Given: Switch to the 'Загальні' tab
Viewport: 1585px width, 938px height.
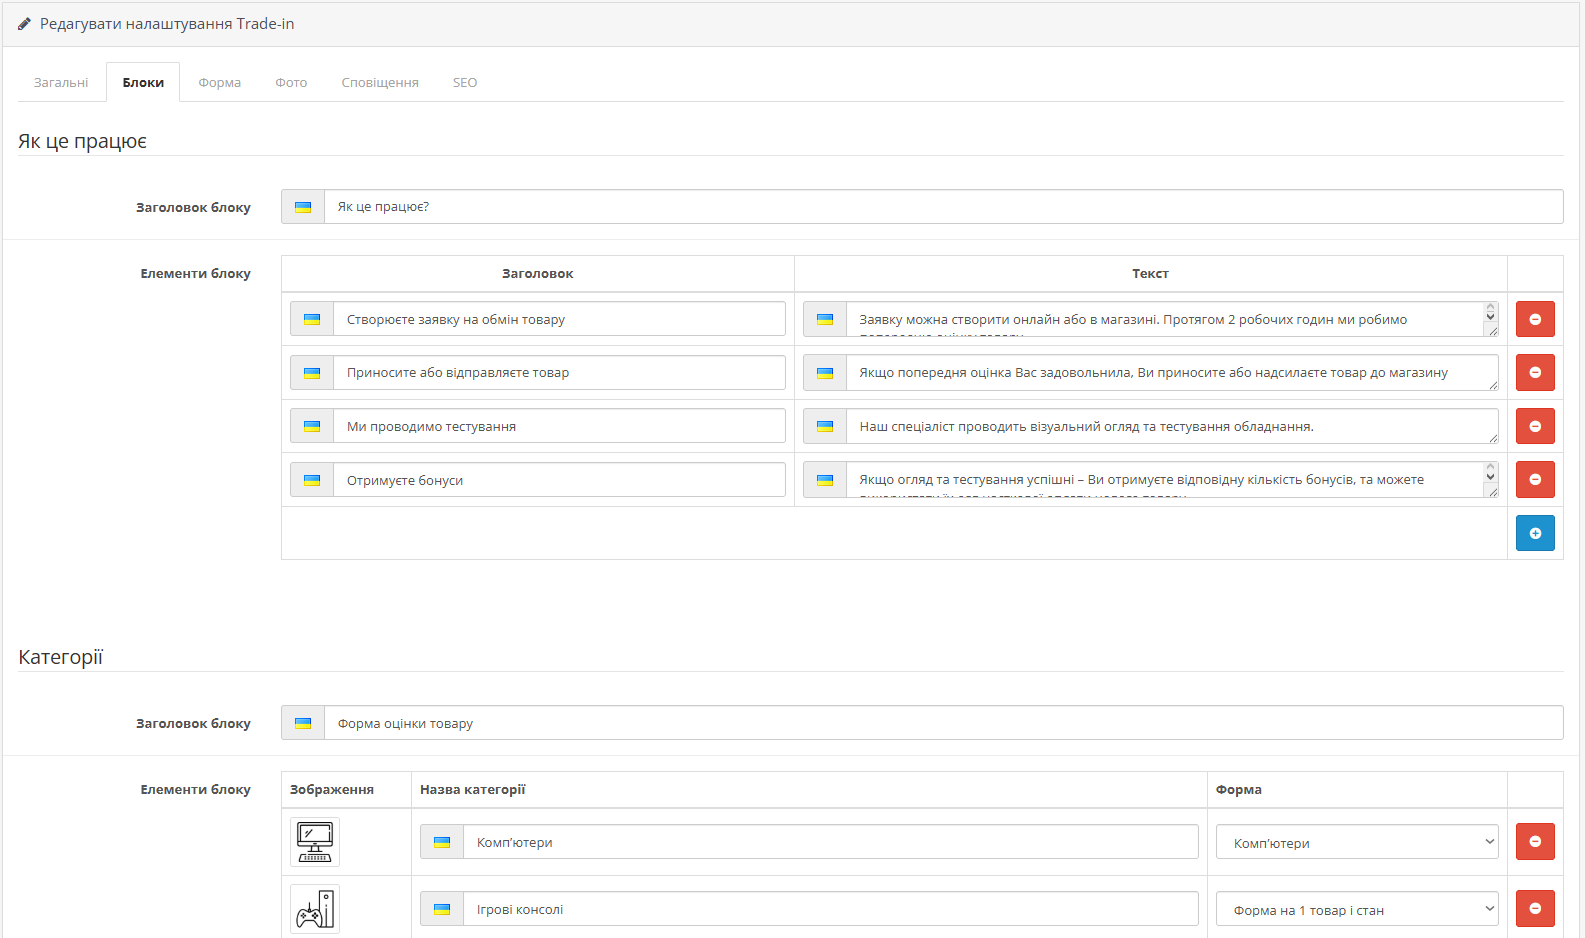Looking at the screenshot, I should pyautogui.click(x=61, y=82).
